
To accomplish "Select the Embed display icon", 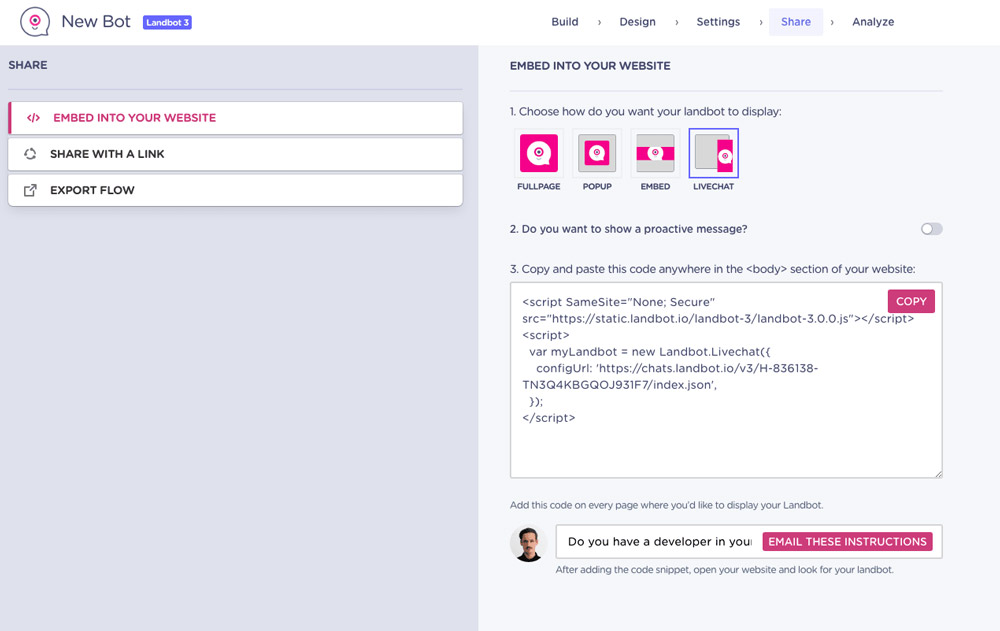I will (655, 153).
